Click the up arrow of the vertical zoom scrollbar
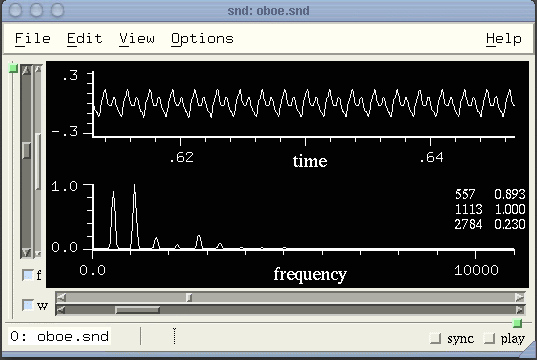 [x=26, y=70]
